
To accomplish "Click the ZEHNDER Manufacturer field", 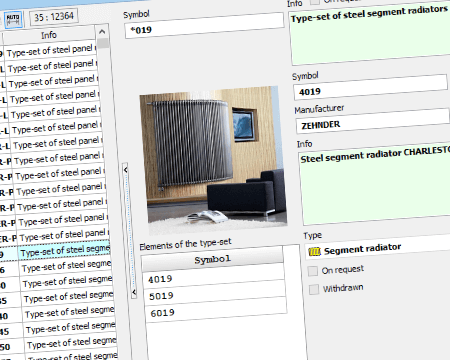I will click(x=373, y=121).
